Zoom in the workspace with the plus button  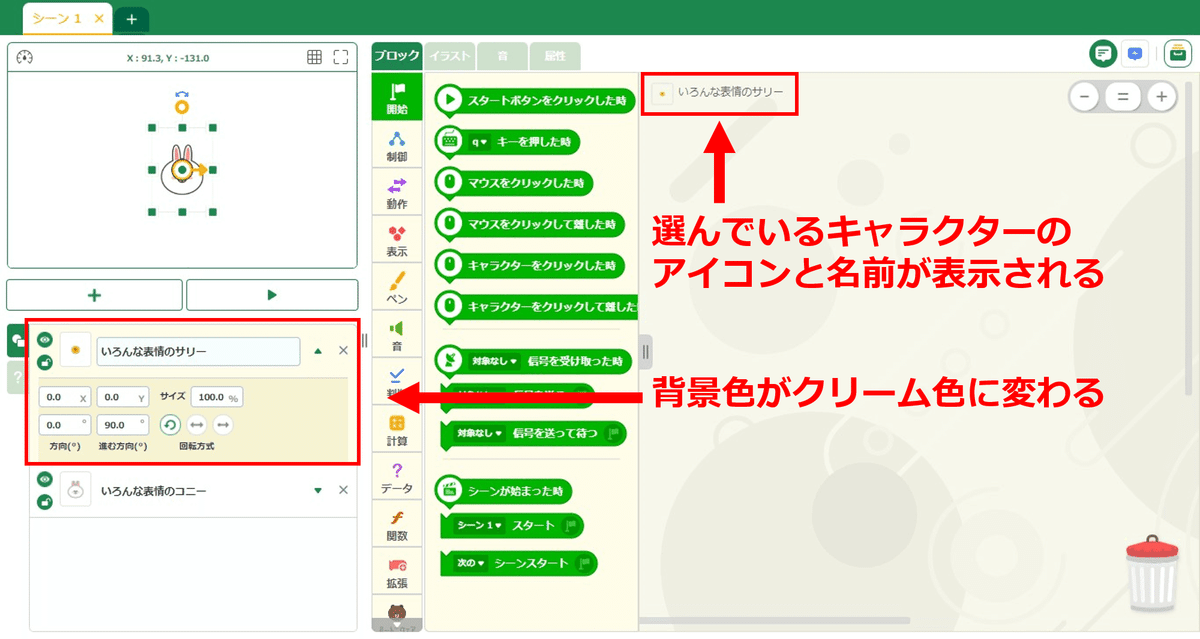pos(1160,97)
